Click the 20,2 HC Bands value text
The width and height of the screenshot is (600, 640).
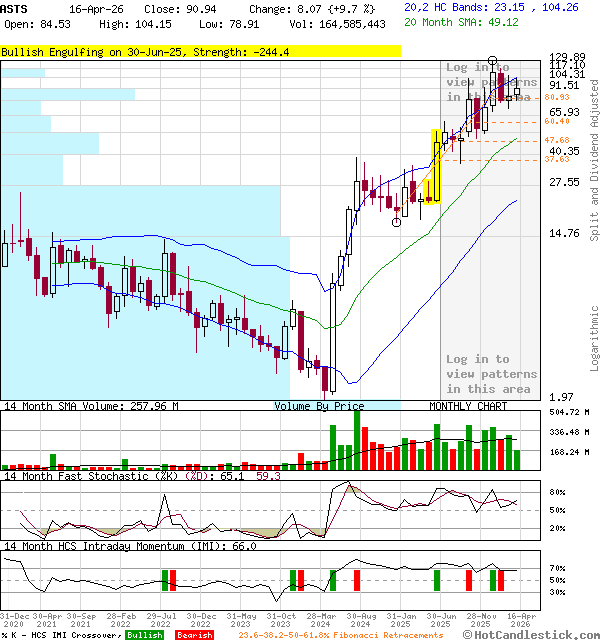point(491,7)
